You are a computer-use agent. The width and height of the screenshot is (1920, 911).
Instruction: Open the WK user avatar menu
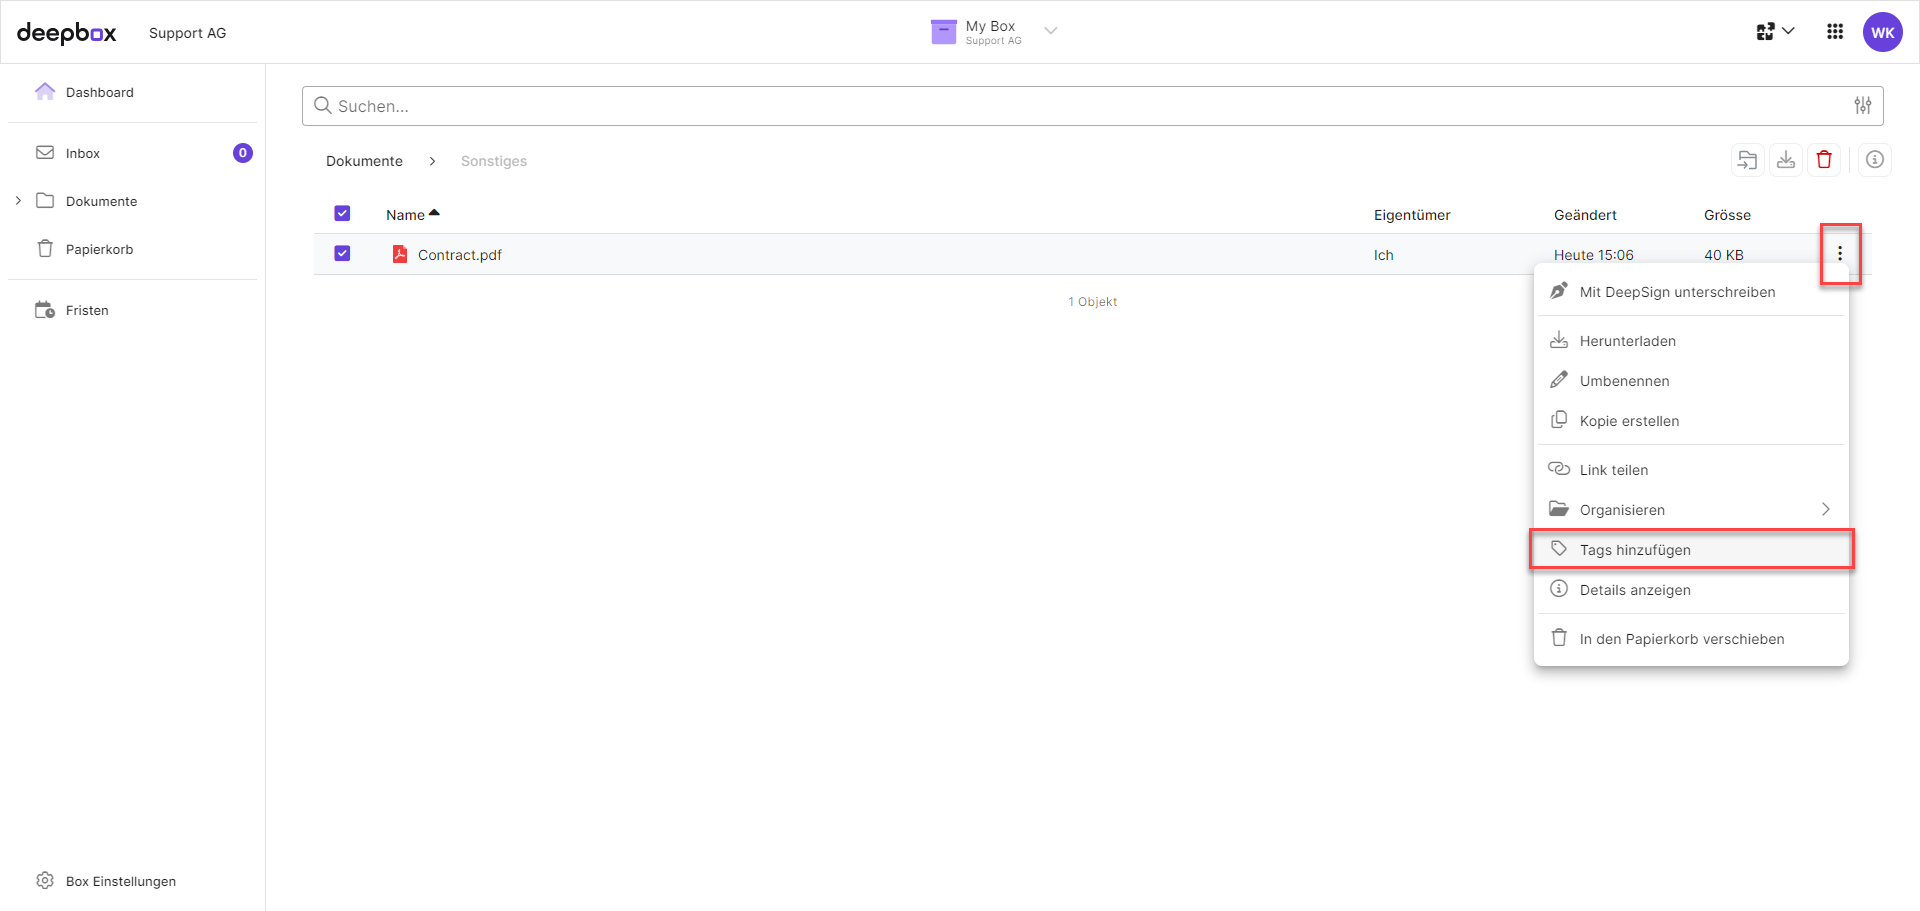pyautogui.click(x=1883, y=32)
